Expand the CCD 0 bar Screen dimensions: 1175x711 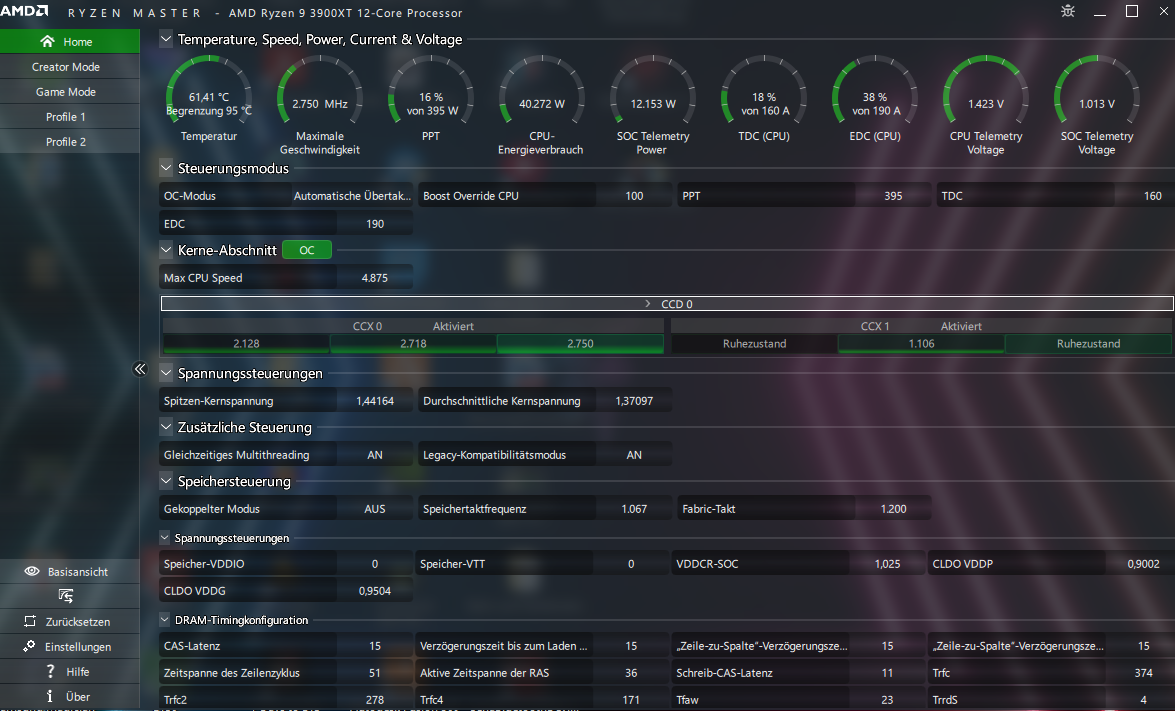(667, 303)
